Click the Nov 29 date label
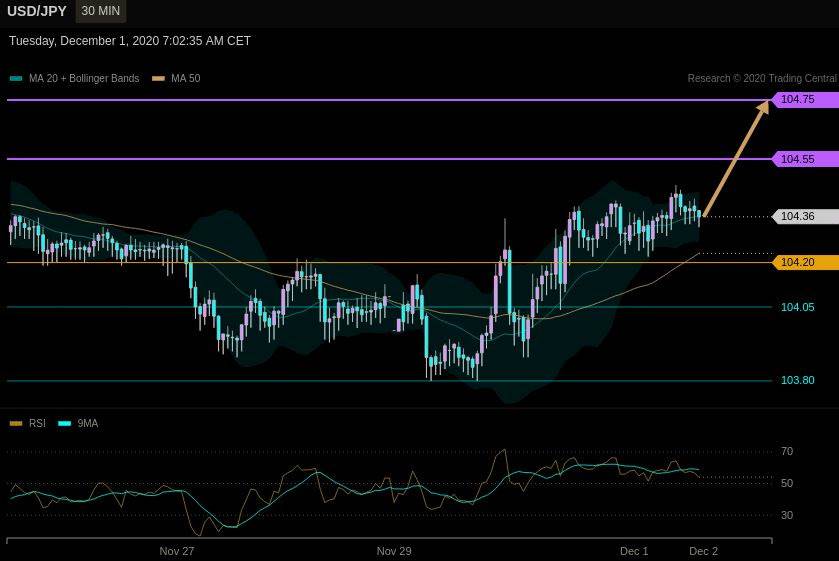 point(394,551)
